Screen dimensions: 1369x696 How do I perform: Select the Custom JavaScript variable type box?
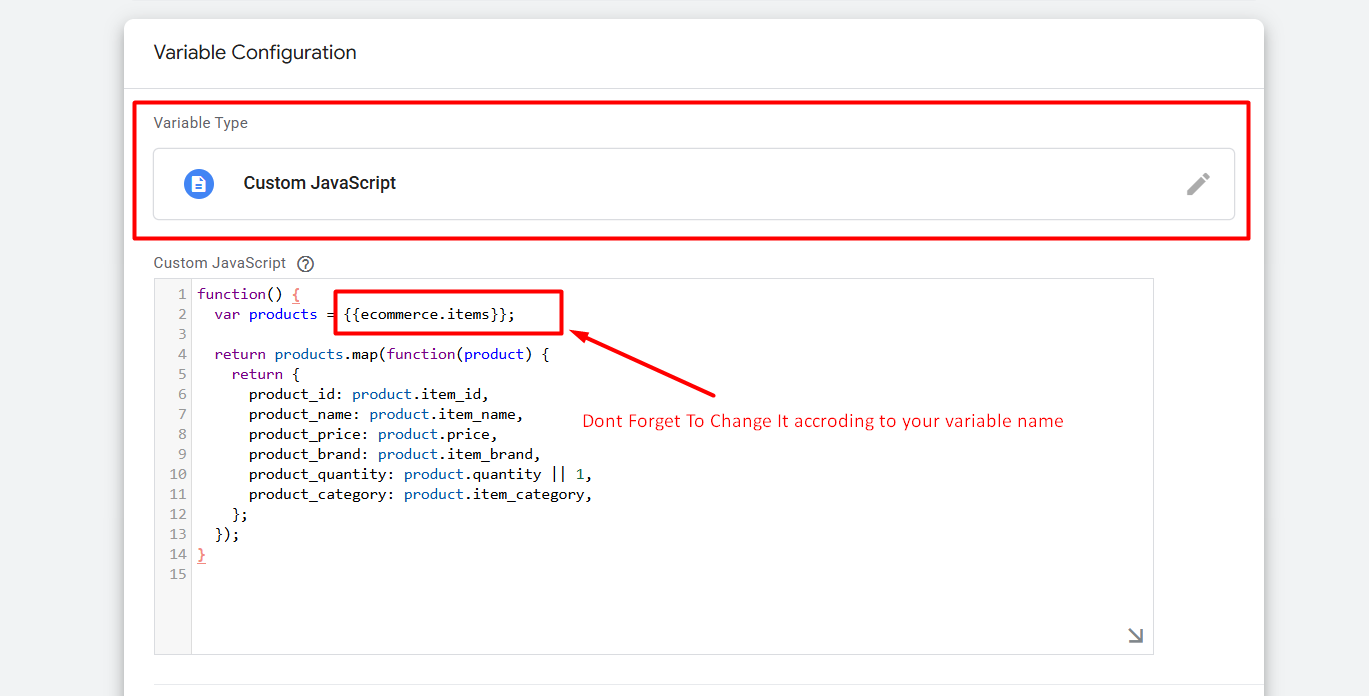tap(692, 184)
